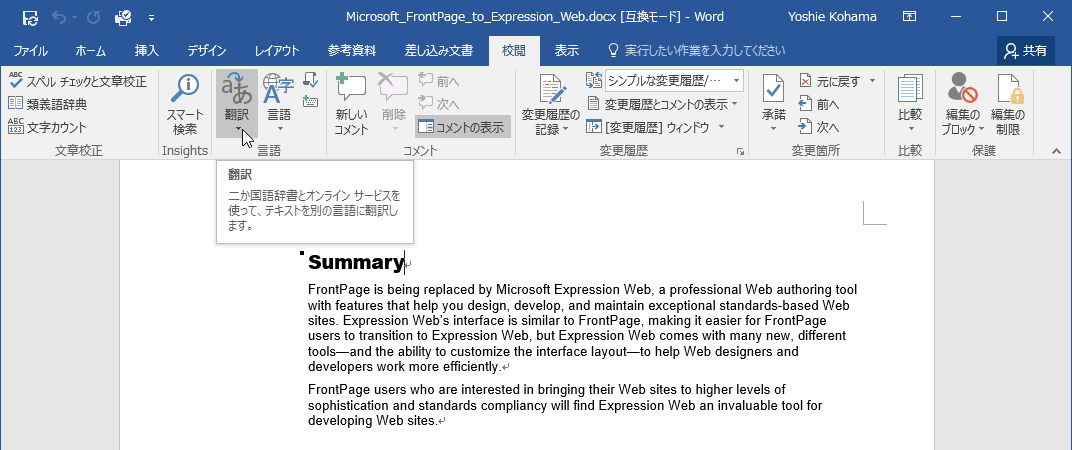The image size is (1072, 450).
Task: Switch to the デザイン tab
Action: (206, 51)
